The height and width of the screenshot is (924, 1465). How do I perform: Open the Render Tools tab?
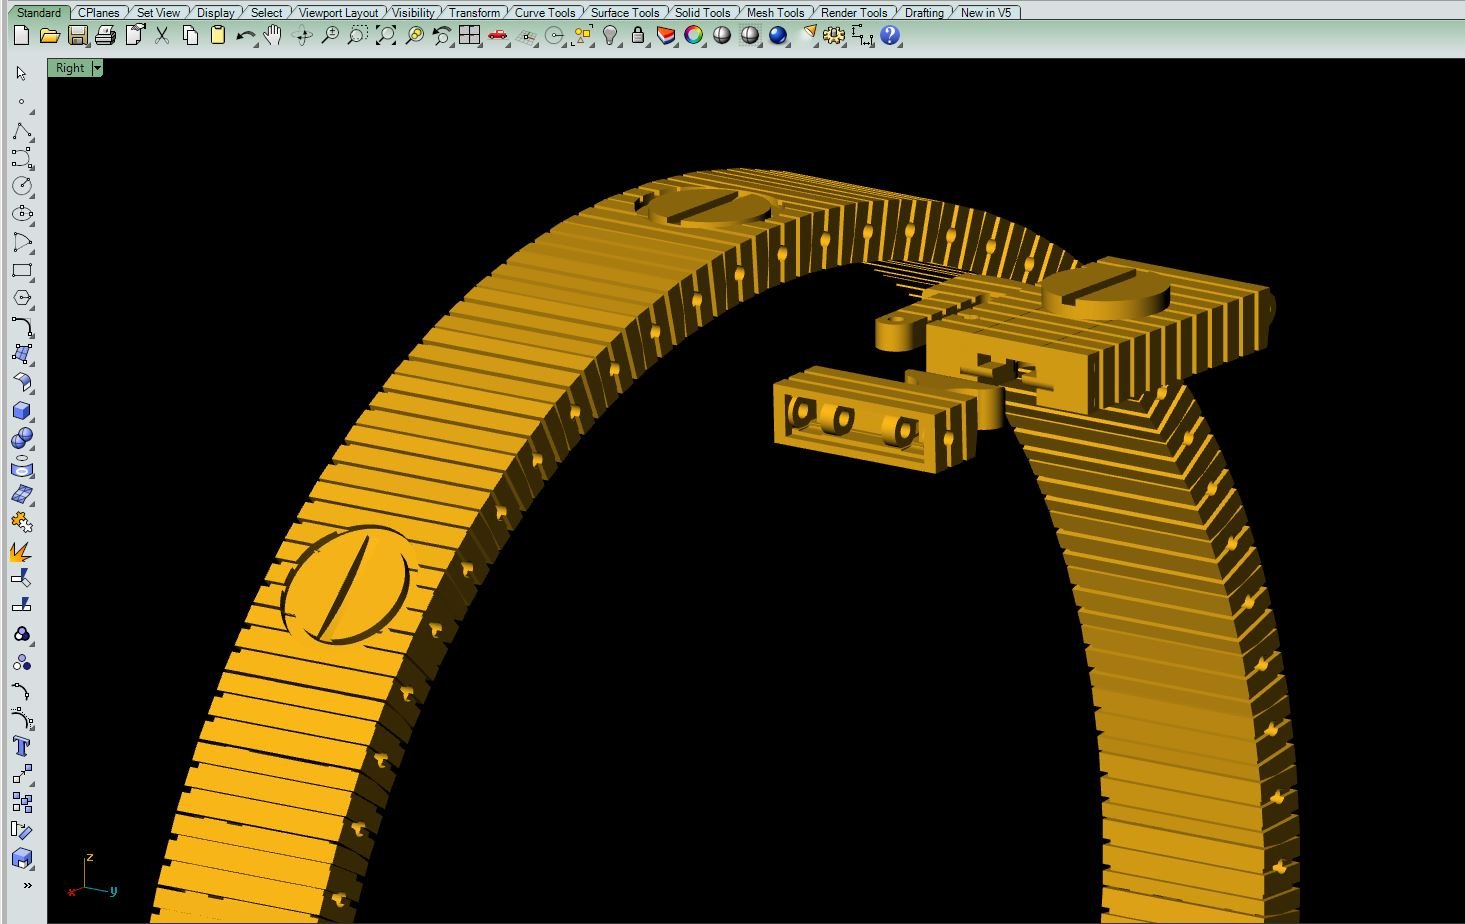point(853,13)
